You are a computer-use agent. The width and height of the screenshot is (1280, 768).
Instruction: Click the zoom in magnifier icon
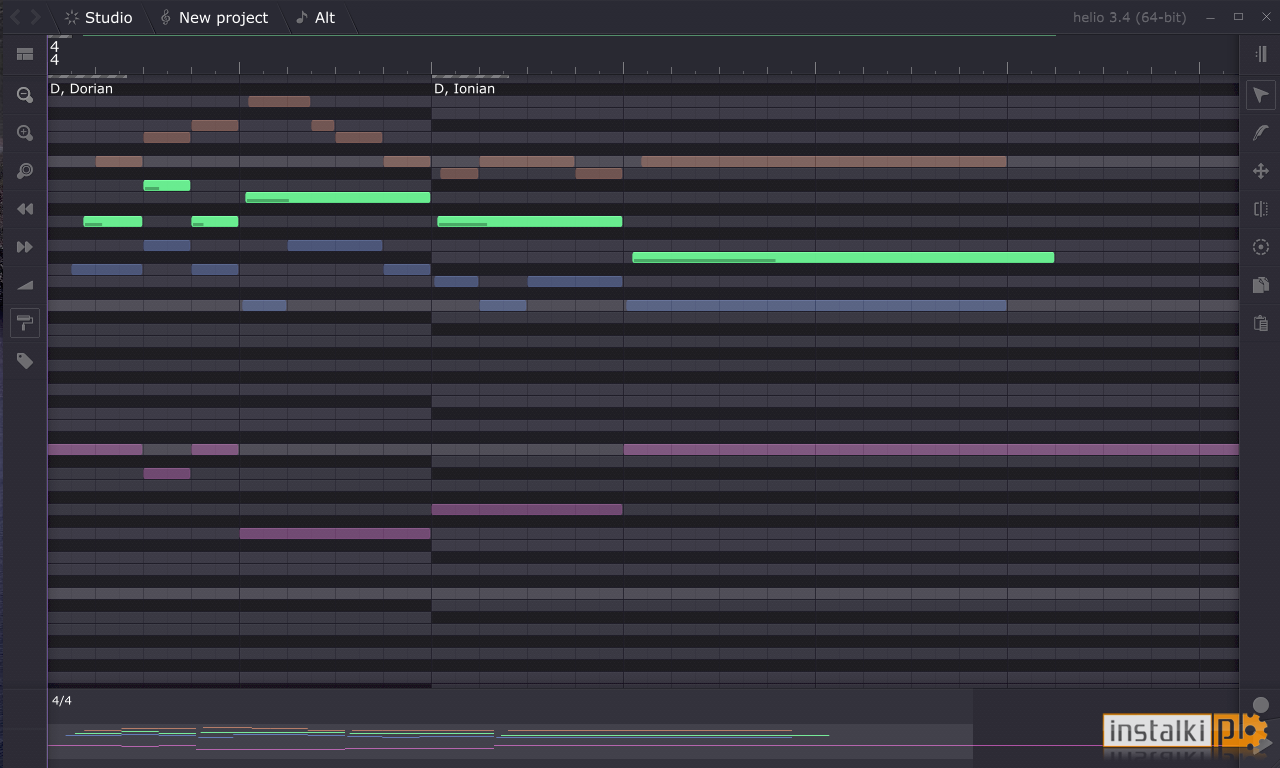click(x=25, y=133)
